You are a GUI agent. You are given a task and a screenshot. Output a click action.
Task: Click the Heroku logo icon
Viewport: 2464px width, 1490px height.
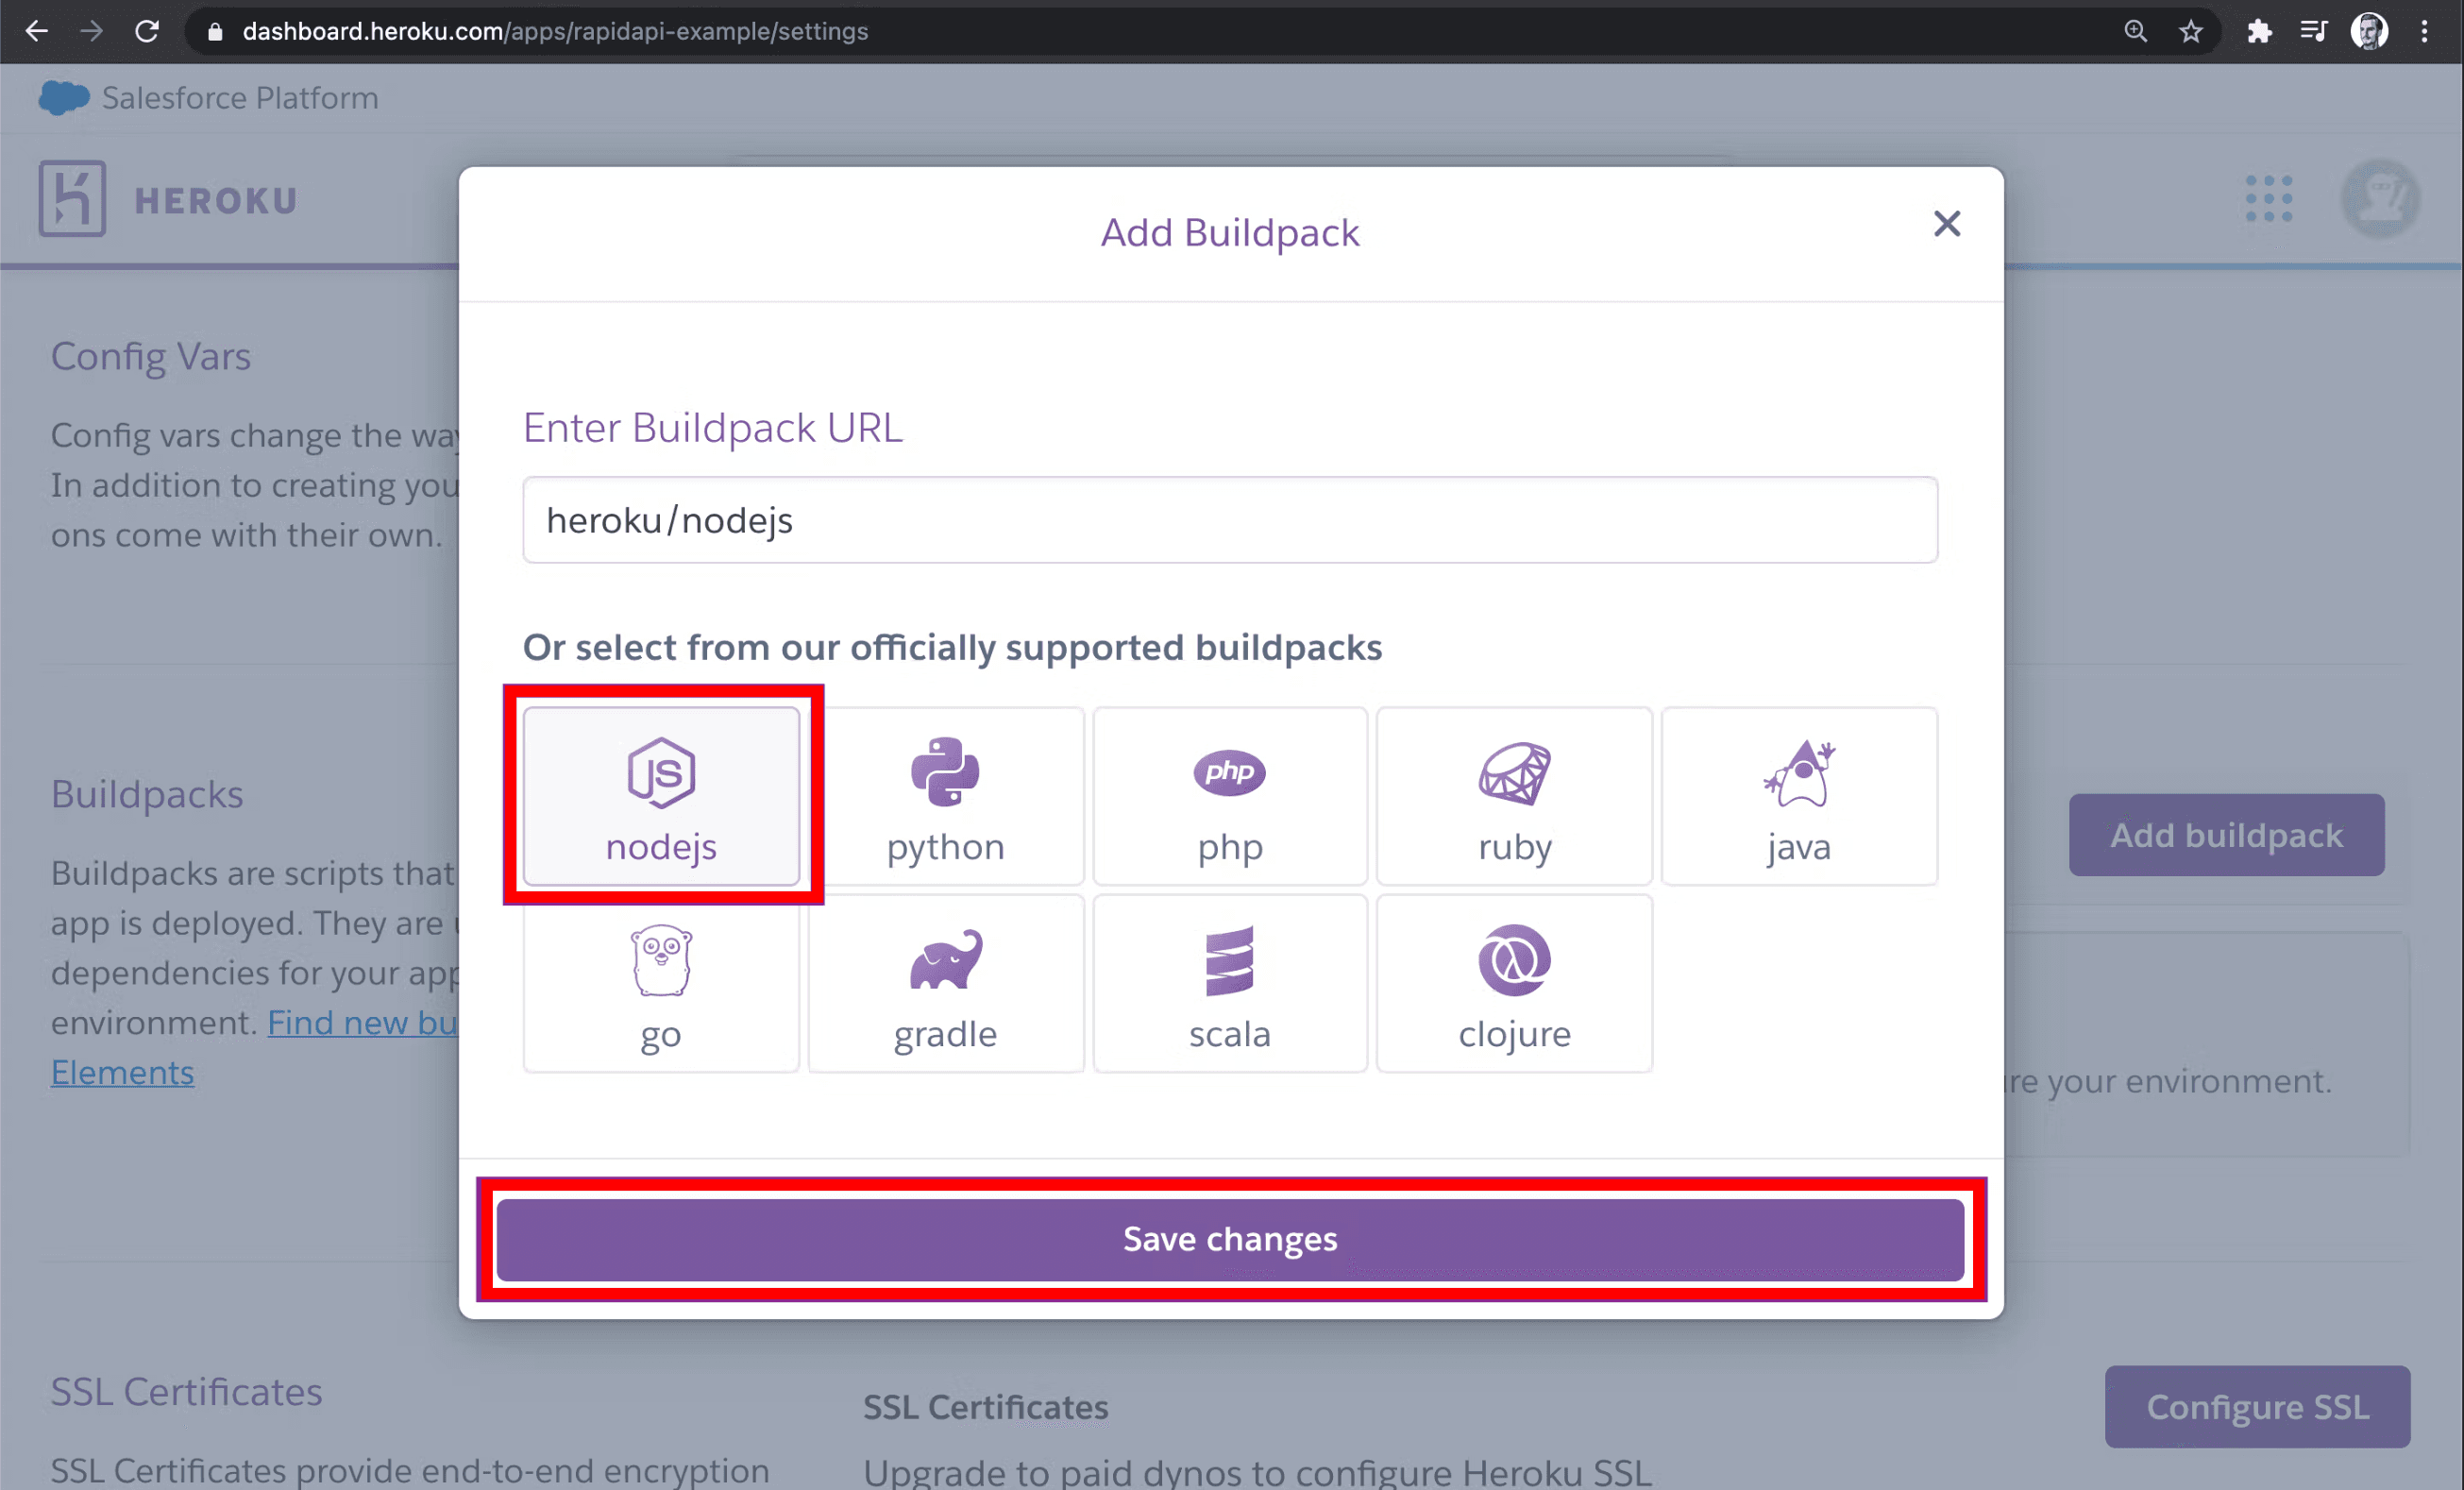[x=72, y=198]
